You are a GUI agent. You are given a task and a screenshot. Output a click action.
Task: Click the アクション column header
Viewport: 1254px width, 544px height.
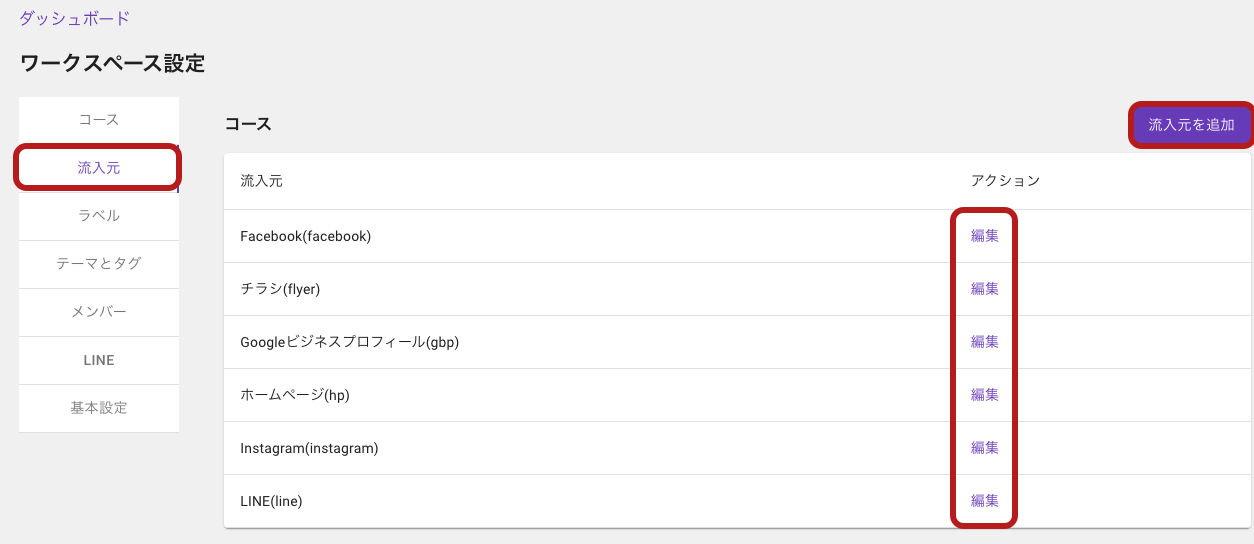[1006, 181]
